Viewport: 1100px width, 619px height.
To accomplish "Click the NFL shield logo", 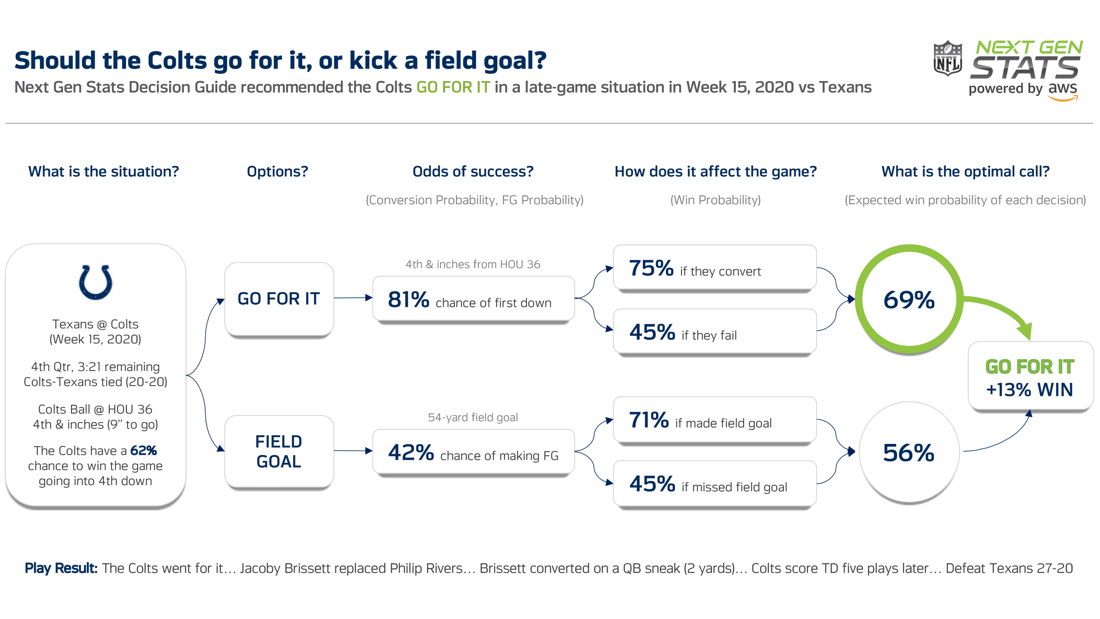I will click(947, 59).
